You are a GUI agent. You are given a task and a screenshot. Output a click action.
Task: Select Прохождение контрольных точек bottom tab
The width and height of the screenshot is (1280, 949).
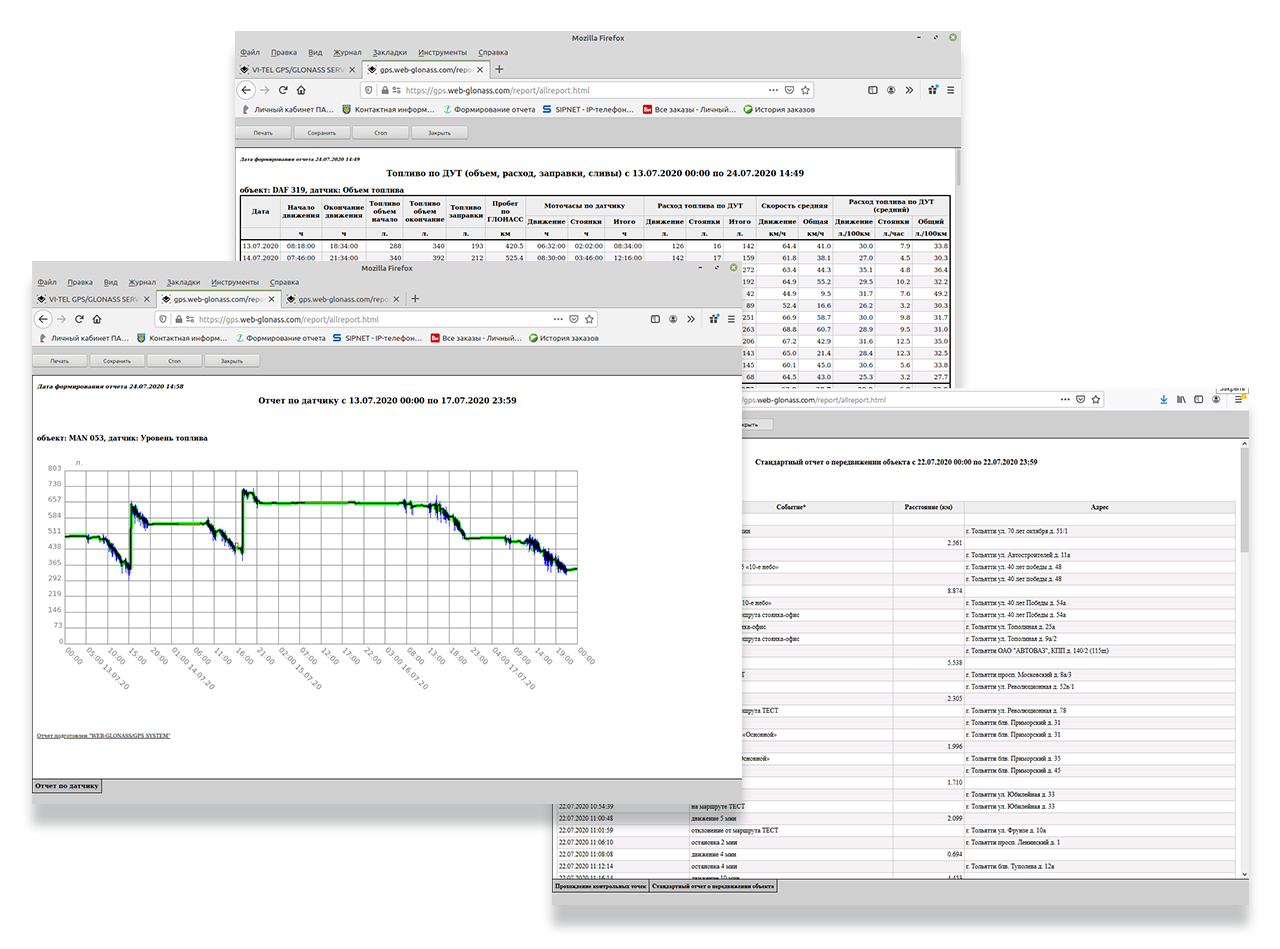600,886
